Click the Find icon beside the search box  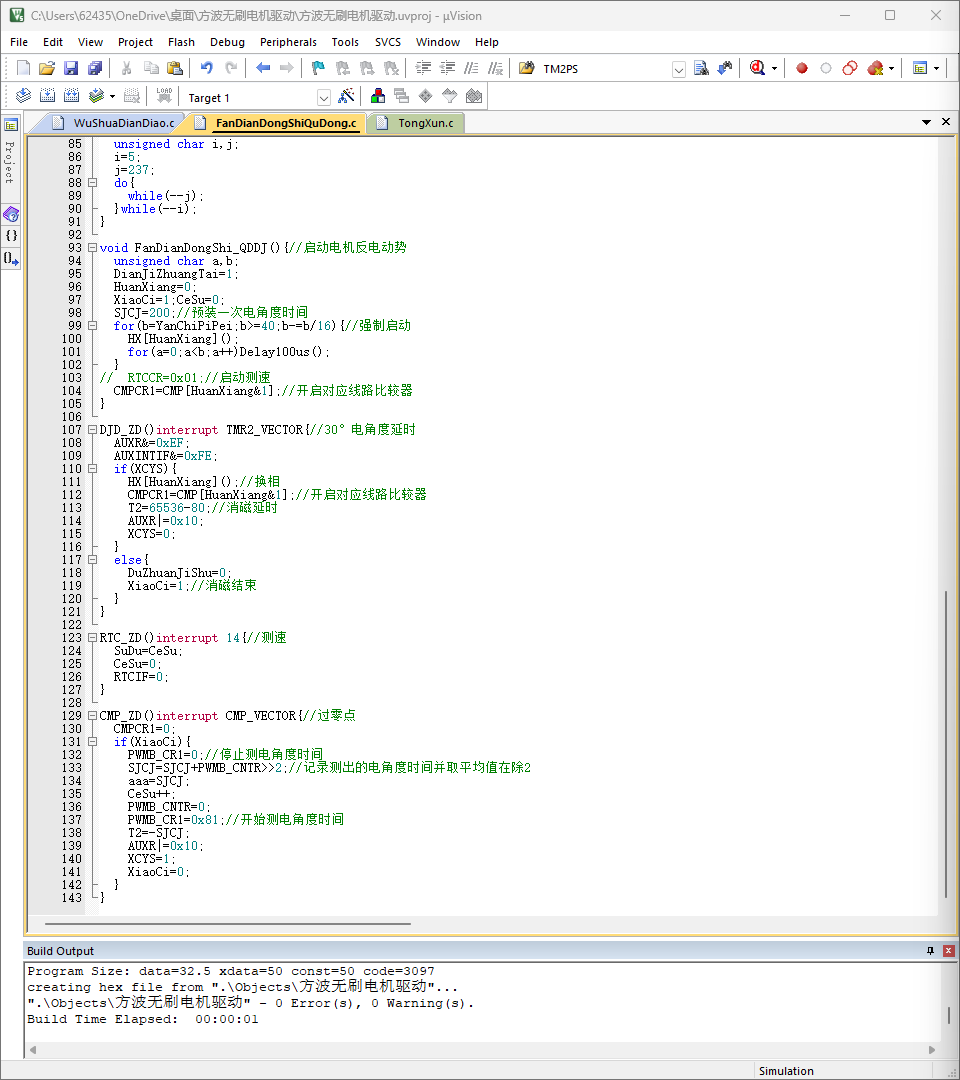701,68
